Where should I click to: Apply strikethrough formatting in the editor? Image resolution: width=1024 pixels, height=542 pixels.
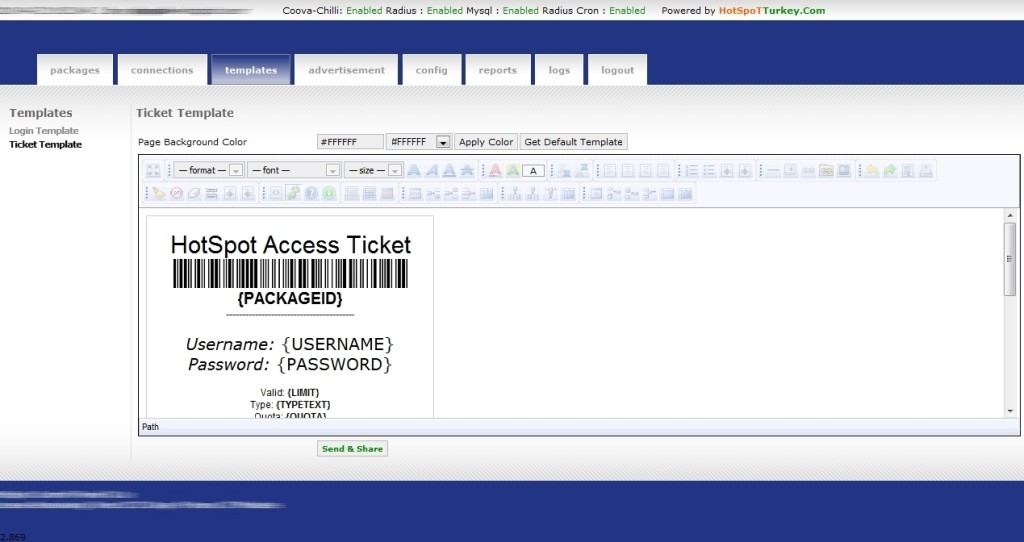point(467,170)
